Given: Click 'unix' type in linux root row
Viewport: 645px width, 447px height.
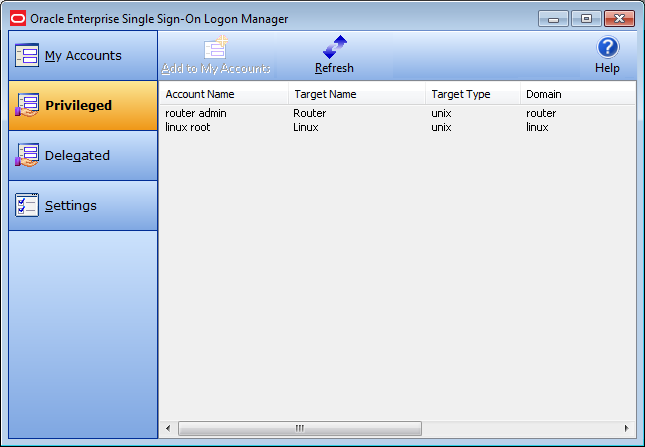Looking at the screenshot, I should [x=441, y=127].
